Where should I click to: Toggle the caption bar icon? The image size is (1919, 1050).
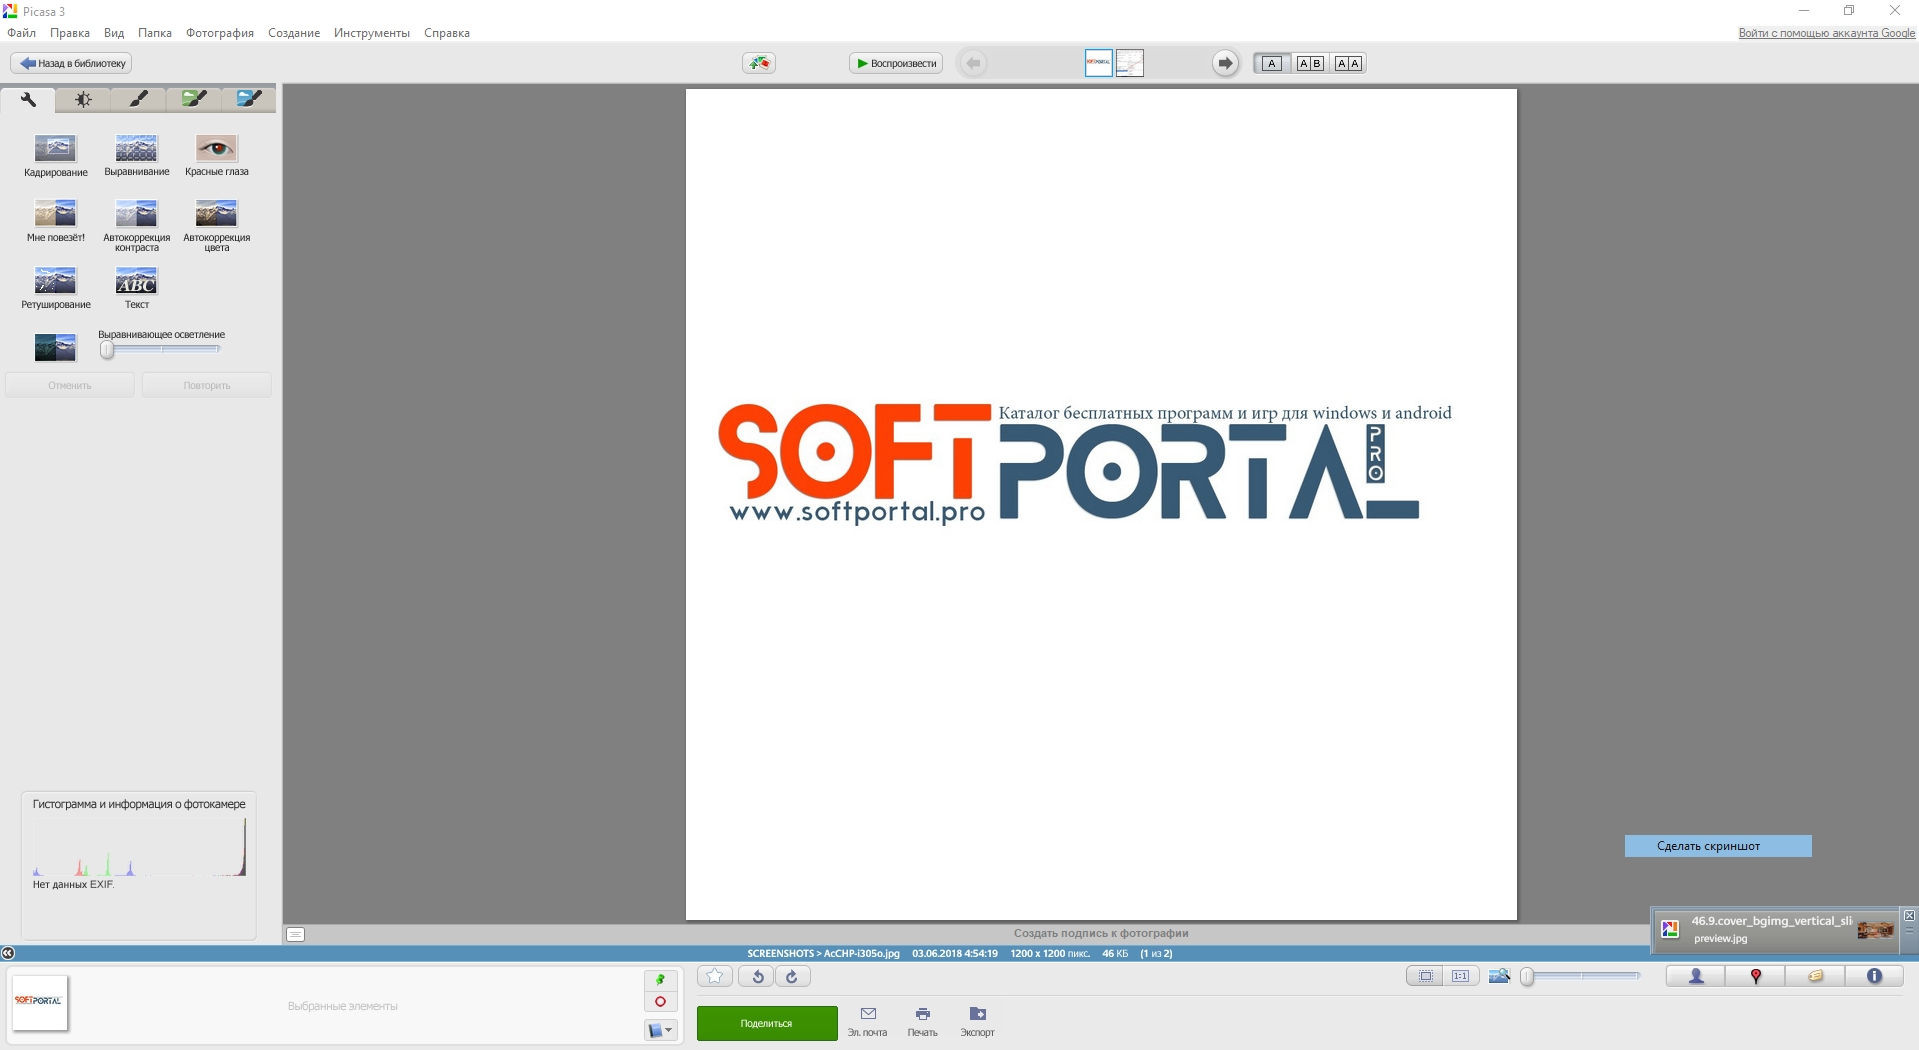295,934
